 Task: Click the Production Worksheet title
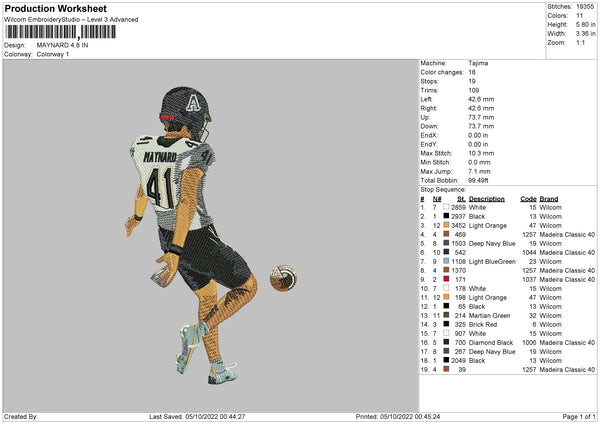(55, 8)
